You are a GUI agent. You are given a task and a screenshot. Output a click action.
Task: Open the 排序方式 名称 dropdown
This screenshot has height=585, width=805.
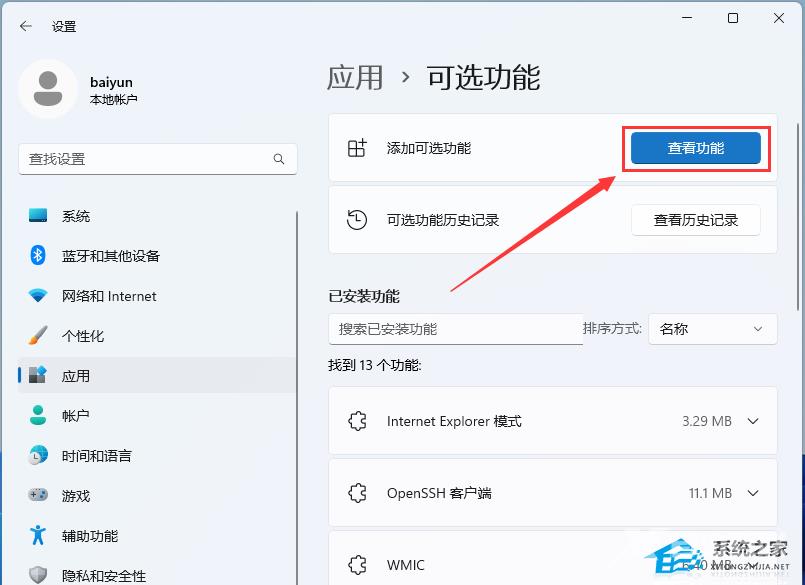[713, 329]
